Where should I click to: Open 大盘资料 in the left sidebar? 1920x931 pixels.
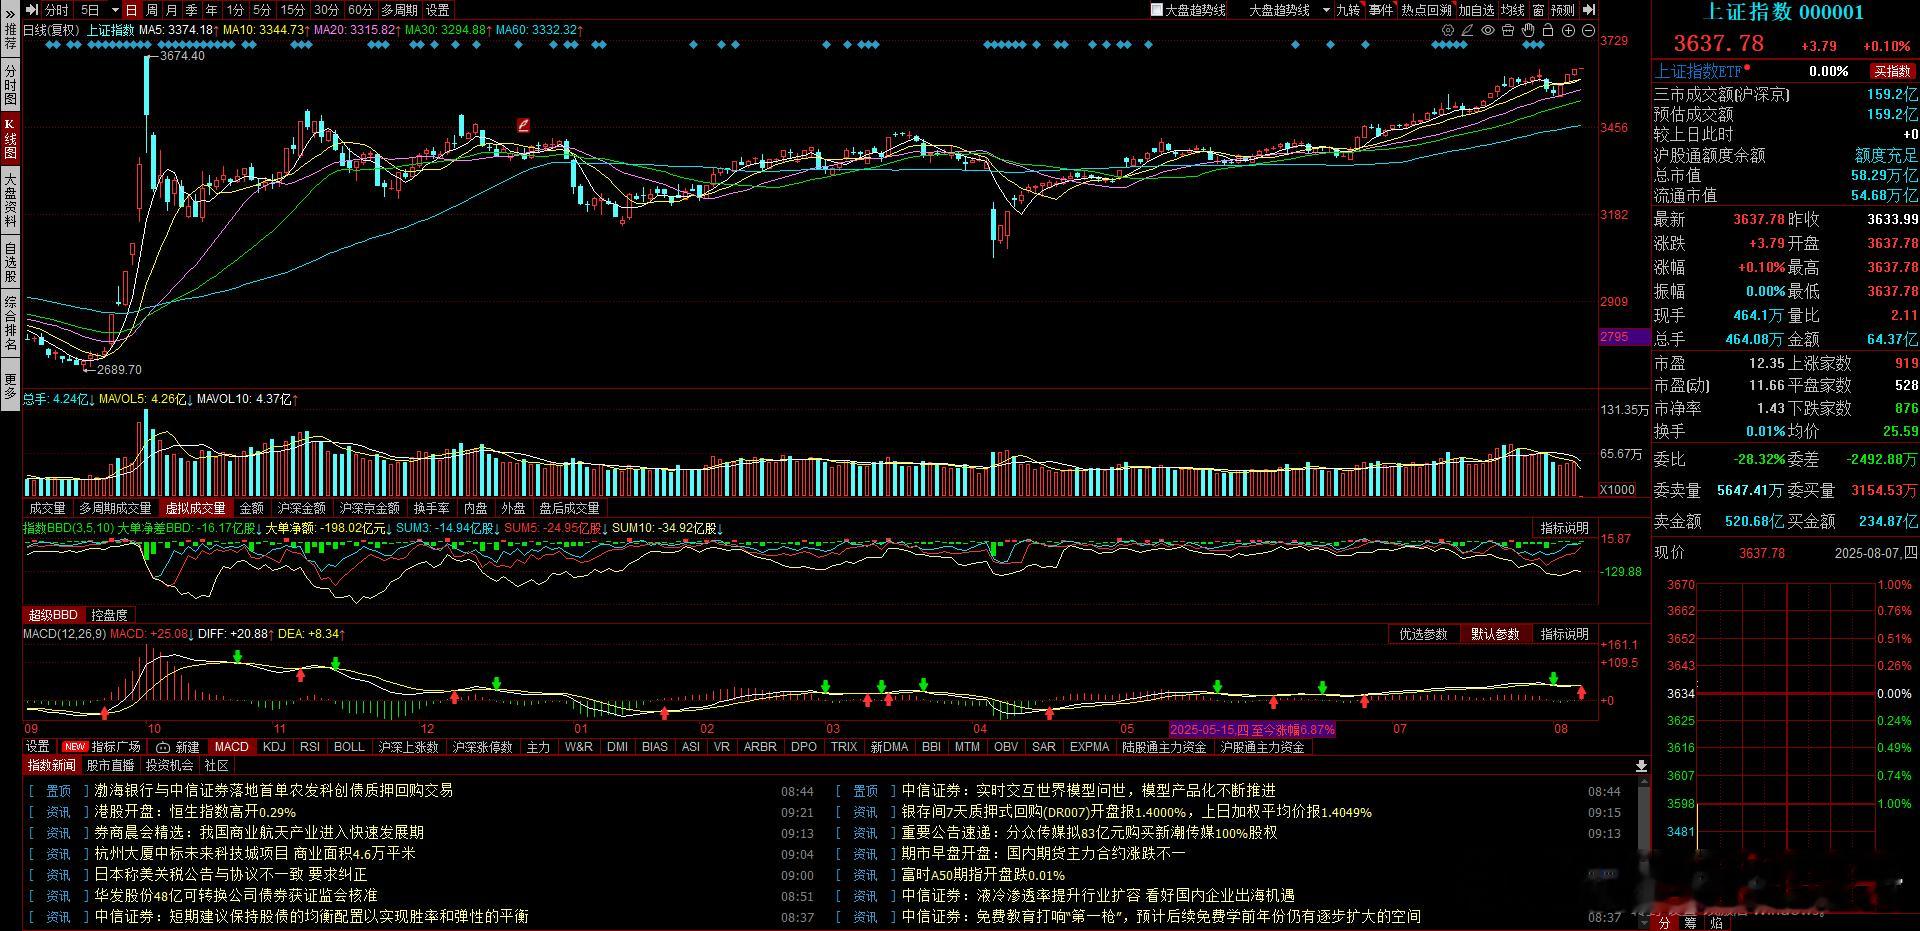pyautogui.click(x=10, y=199)
